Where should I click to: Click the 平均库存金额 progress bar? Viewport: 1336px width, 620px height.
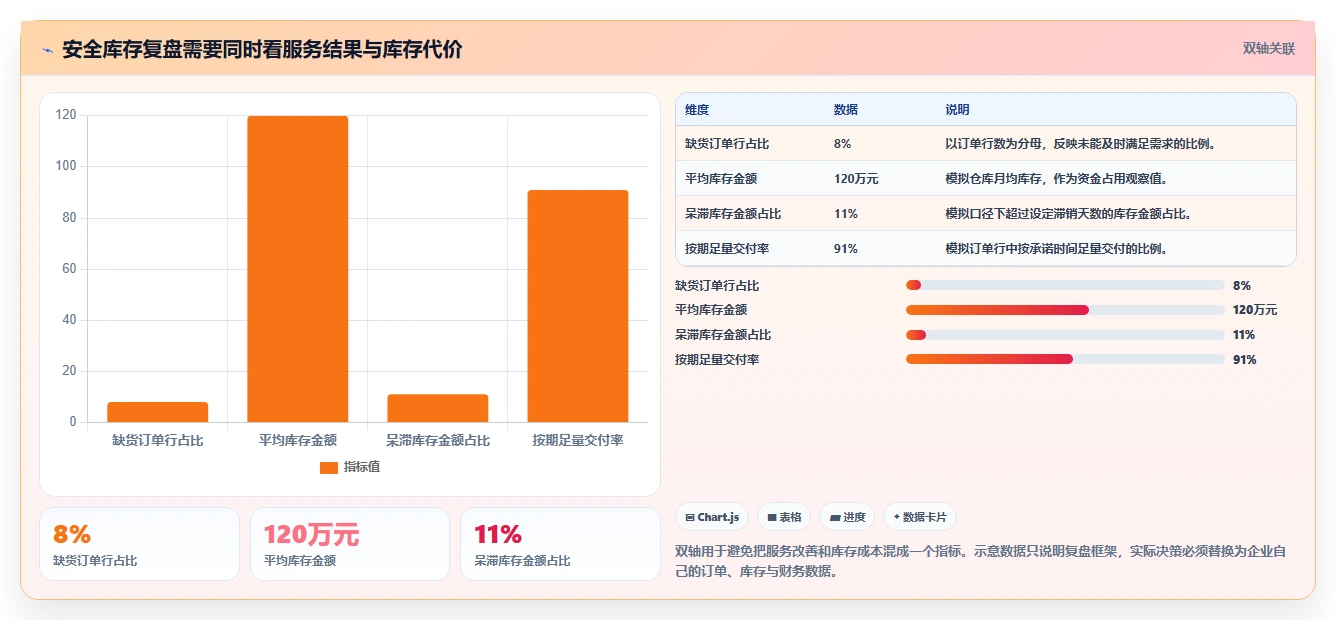tap(1065, 310)
